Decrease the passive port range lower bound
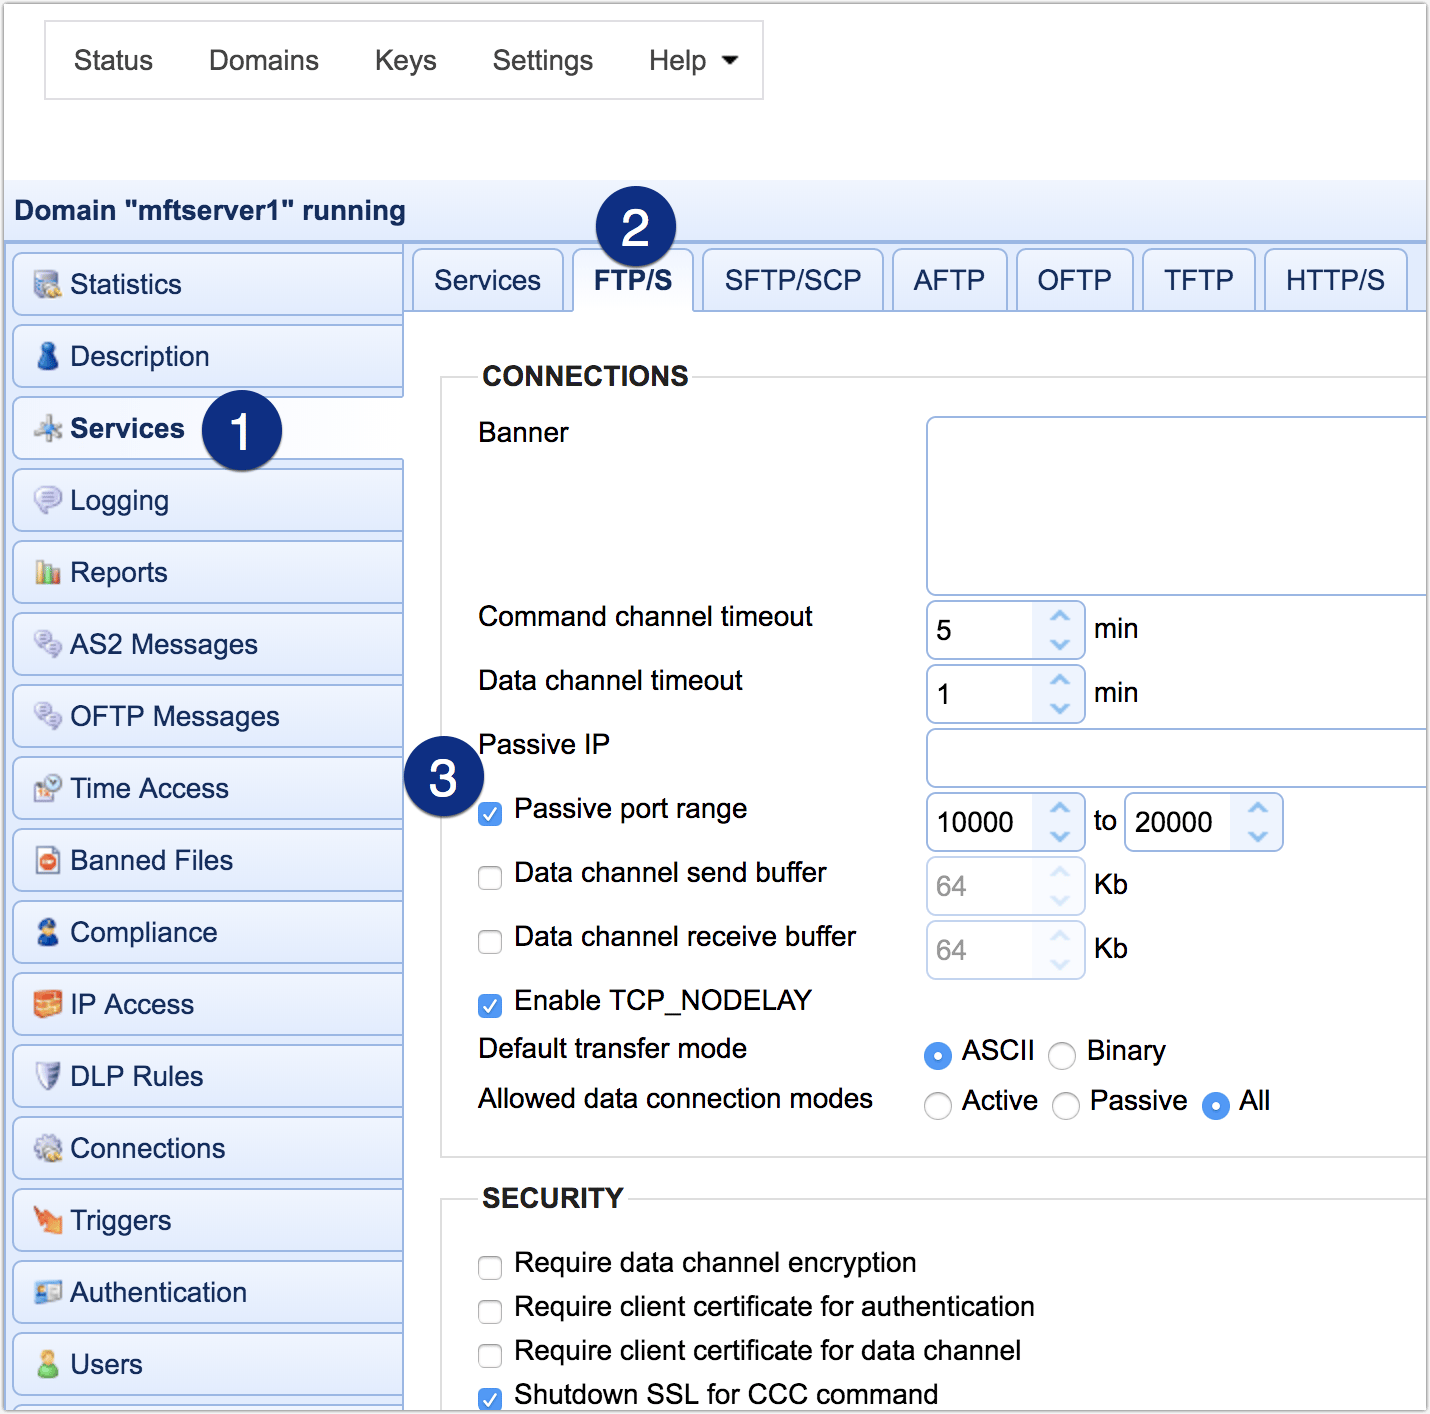 pyautogui.click(x=1059, y=834)
